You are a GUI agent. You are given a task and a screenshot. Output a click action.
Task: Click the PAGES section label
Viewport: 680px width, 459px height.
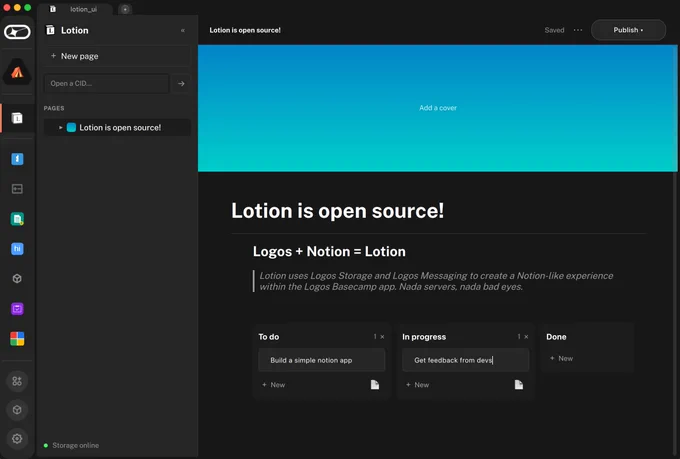coord(54,108)
